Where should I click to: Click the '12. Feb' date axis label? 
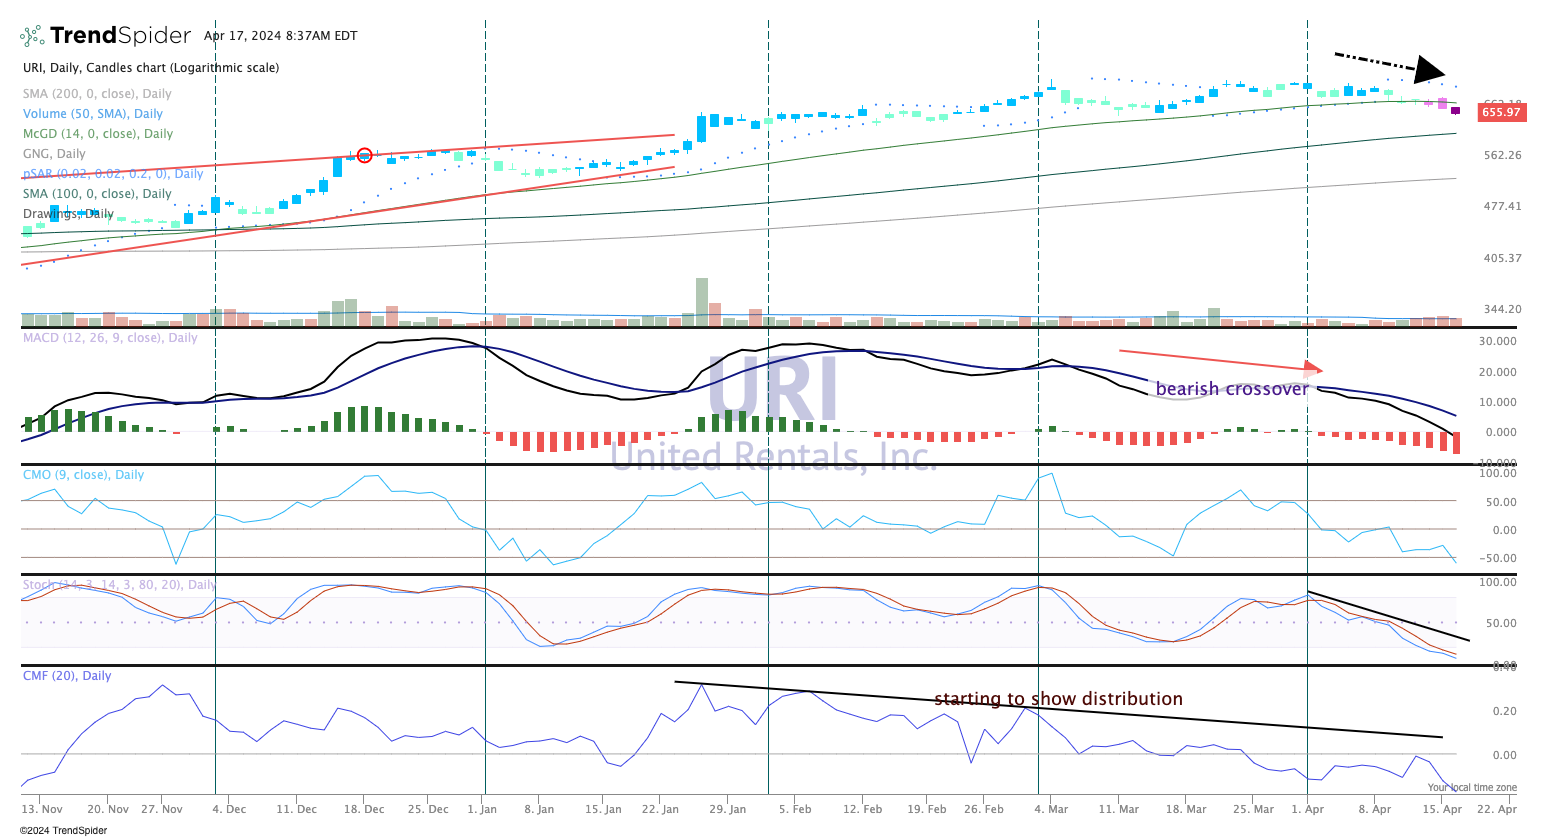click(862, 809)
